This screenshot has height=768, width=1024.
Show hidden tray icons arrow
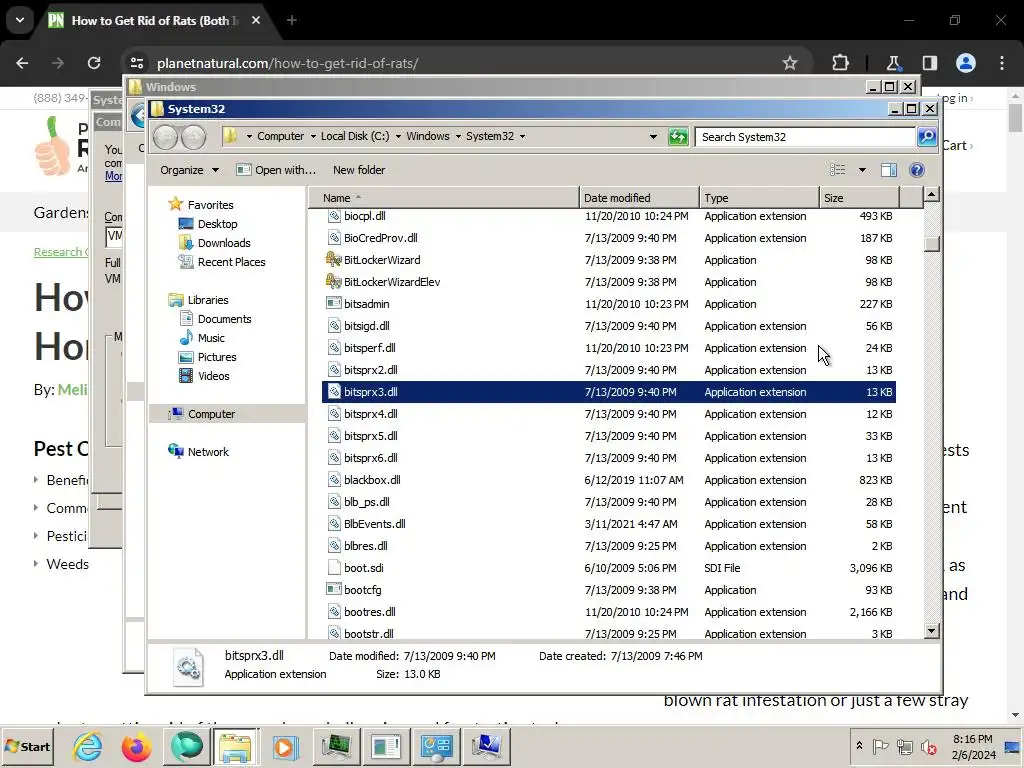pos(859,746)
